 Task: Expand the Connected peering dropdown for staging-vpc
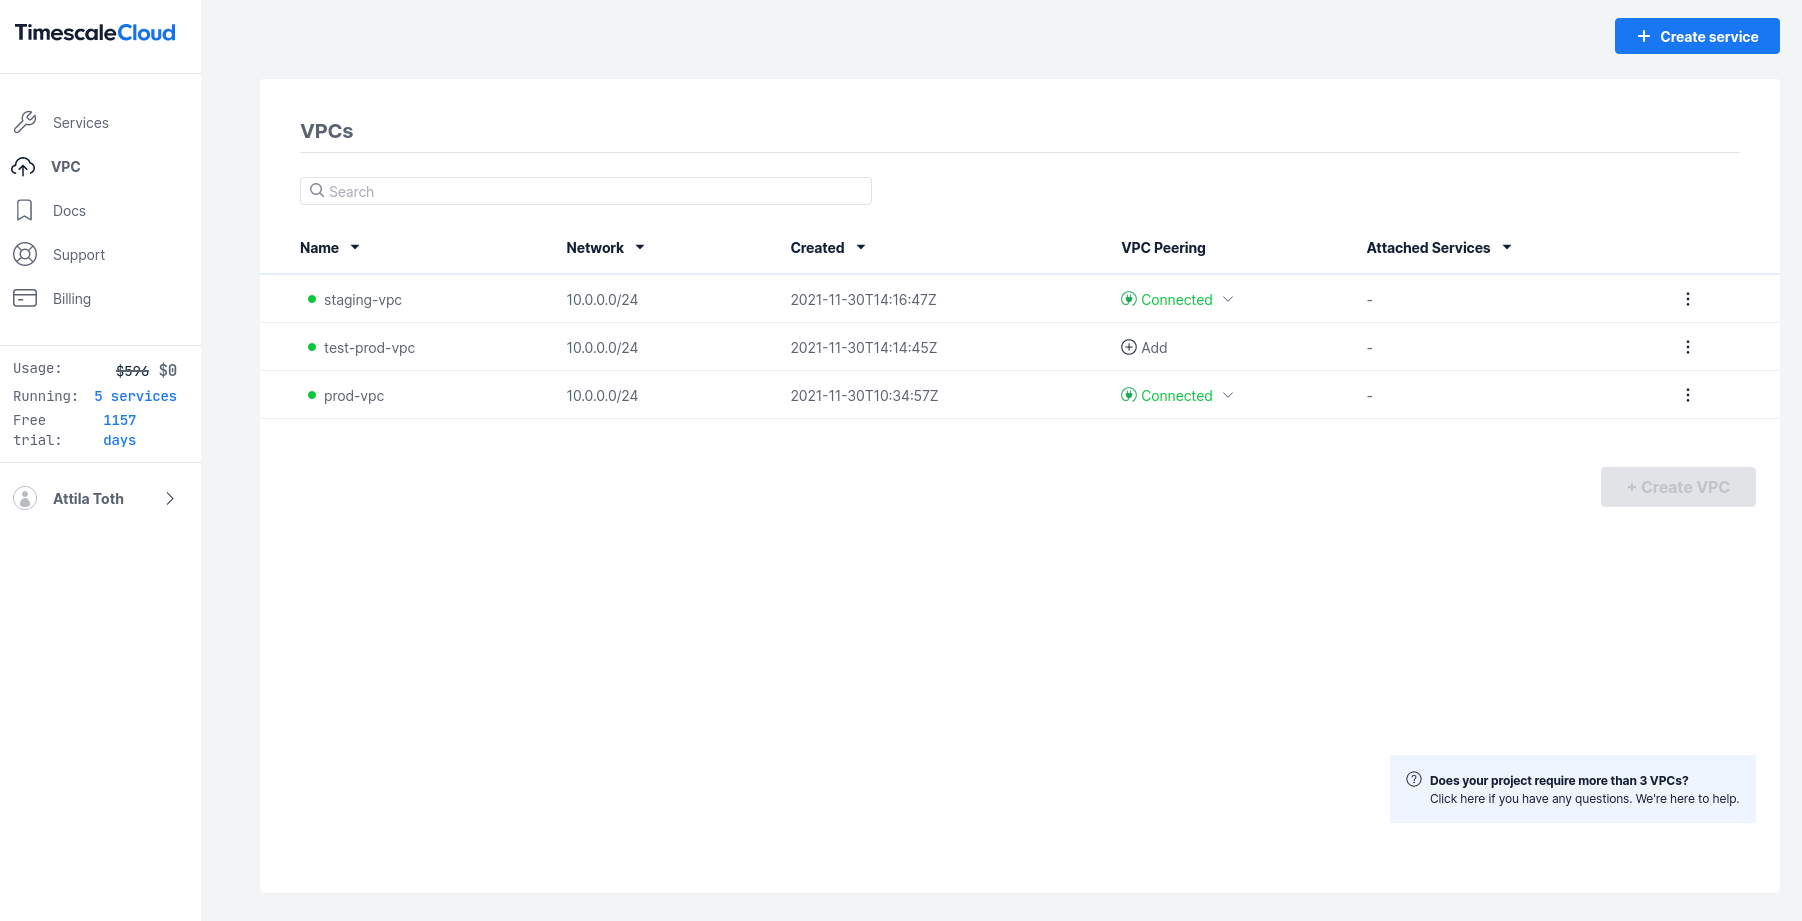[1228, 299]
